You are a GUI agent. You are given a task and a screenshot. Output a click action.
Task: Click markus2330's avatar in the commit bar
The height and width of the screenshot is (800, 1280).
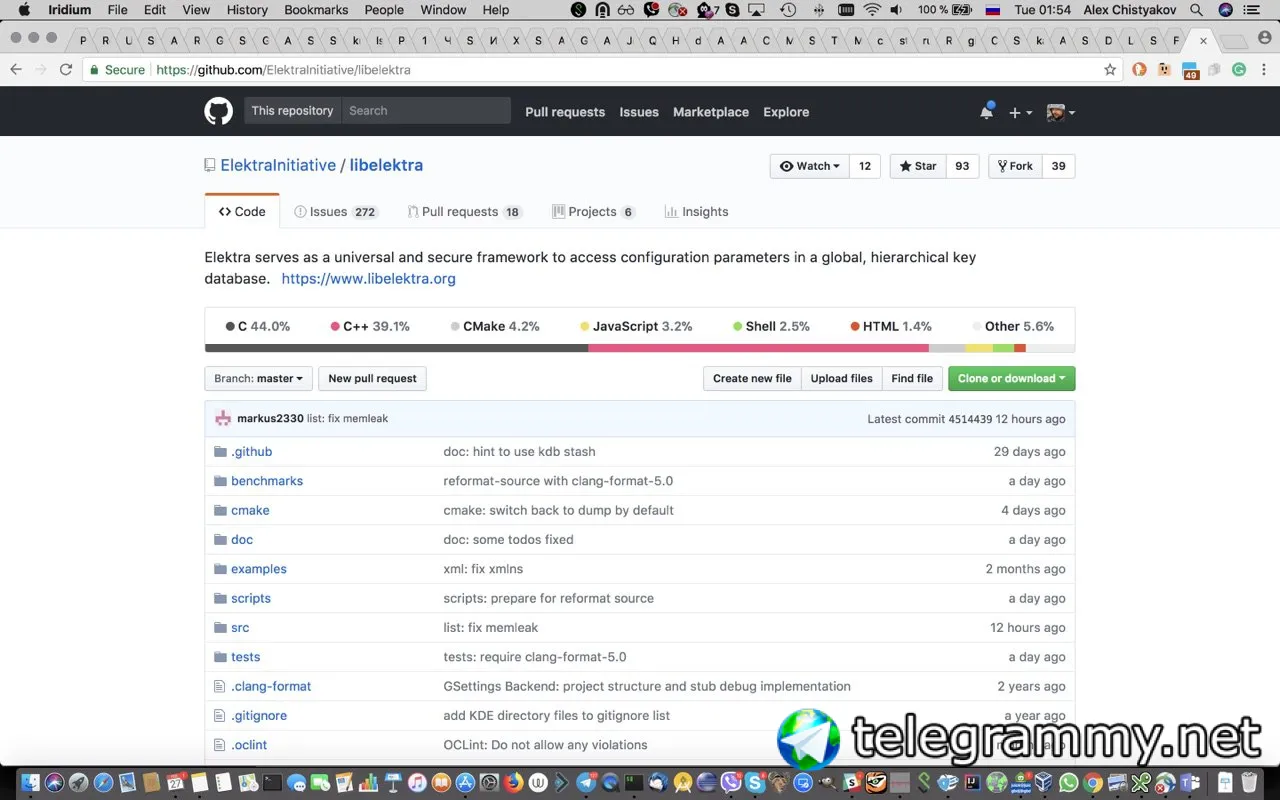(223, 419)
